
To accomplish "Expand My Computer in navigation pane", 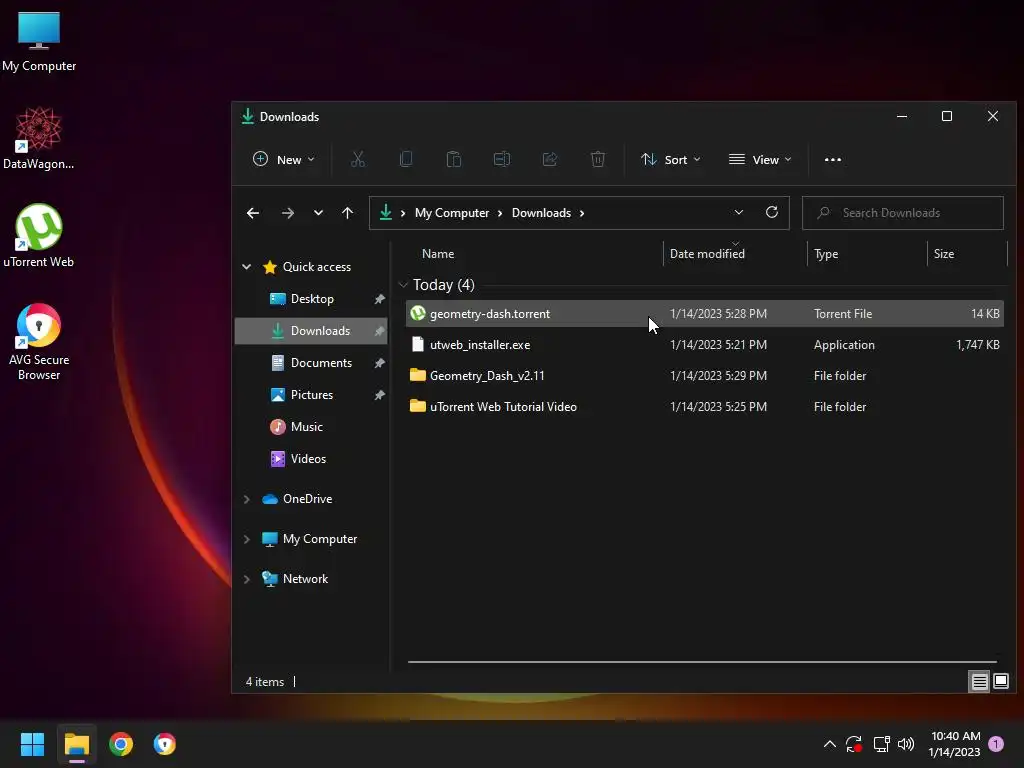I will pyautogui.click(x=246, y=539).
